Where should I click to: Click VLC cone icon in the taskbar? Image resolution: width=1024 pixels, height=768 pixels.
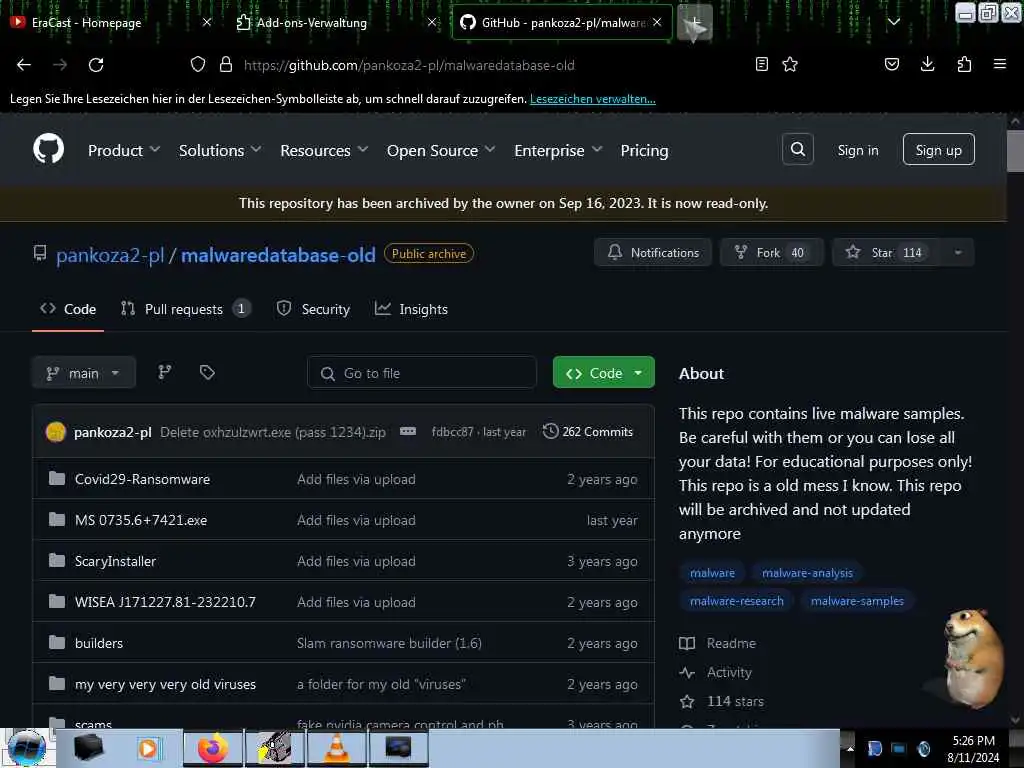pos(337,748)
